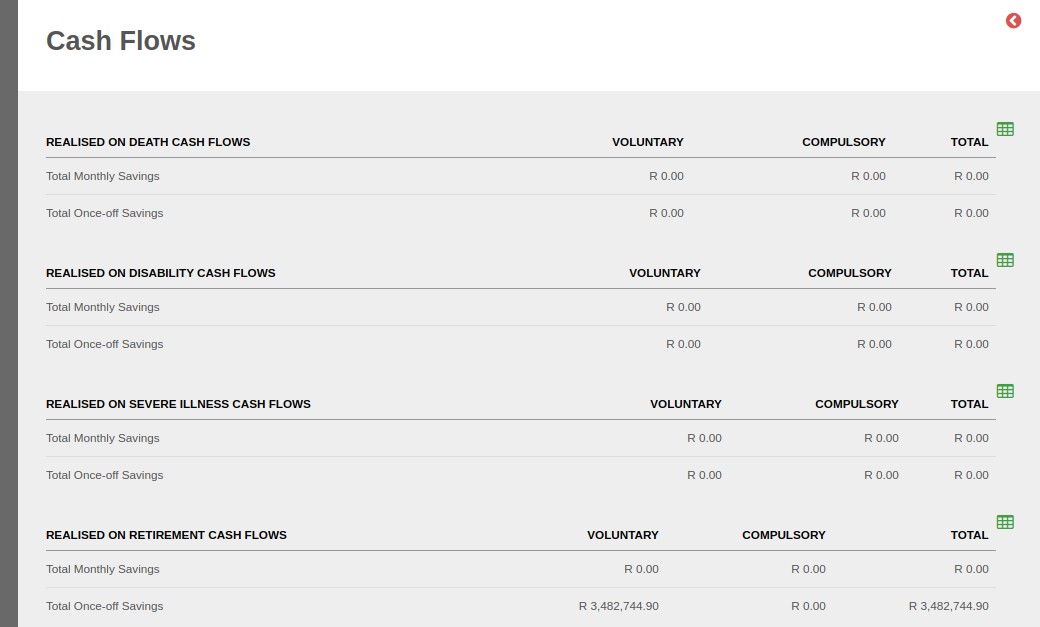
Task: Click the red back arrow icon
Action: tap(1013, 21)
